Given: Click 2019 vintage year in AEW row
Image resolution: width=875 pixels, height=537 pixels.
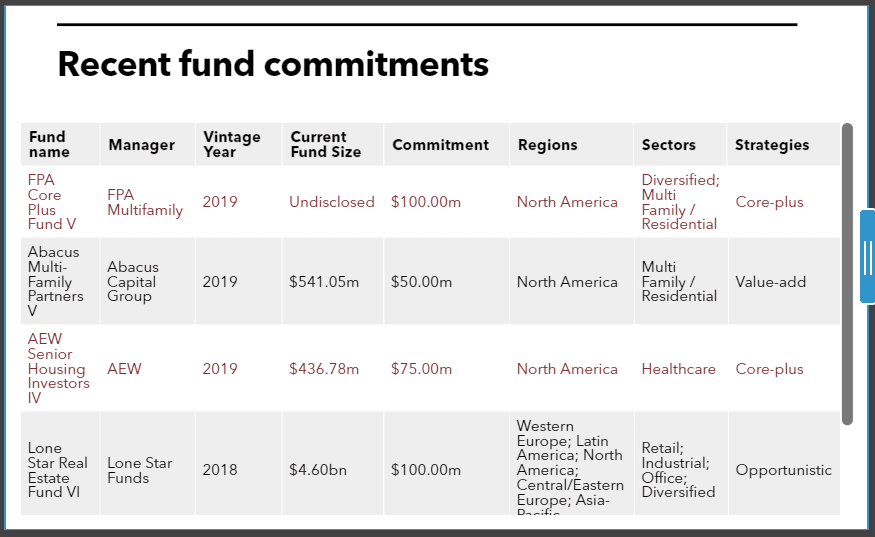Looking at the screenshot, I should 220,369.
